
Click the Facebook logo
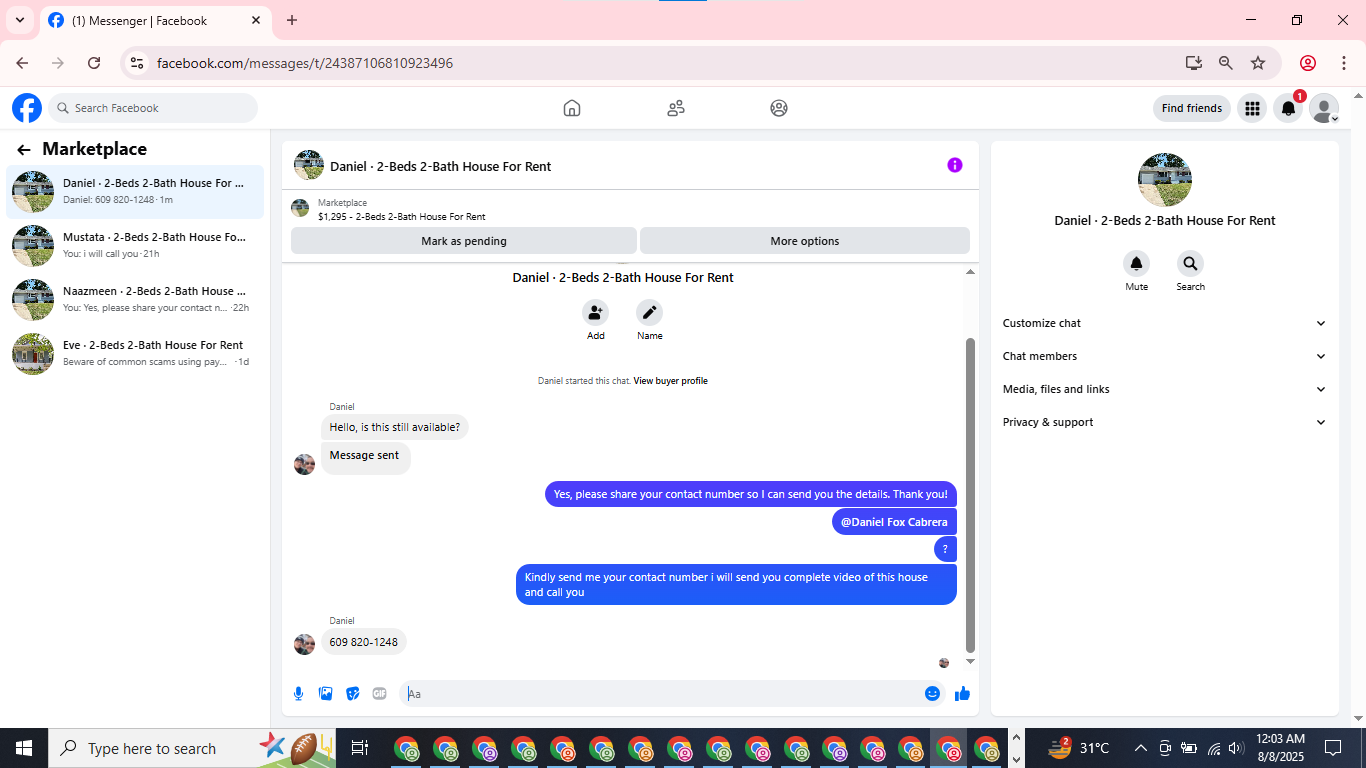pos(27,108)
